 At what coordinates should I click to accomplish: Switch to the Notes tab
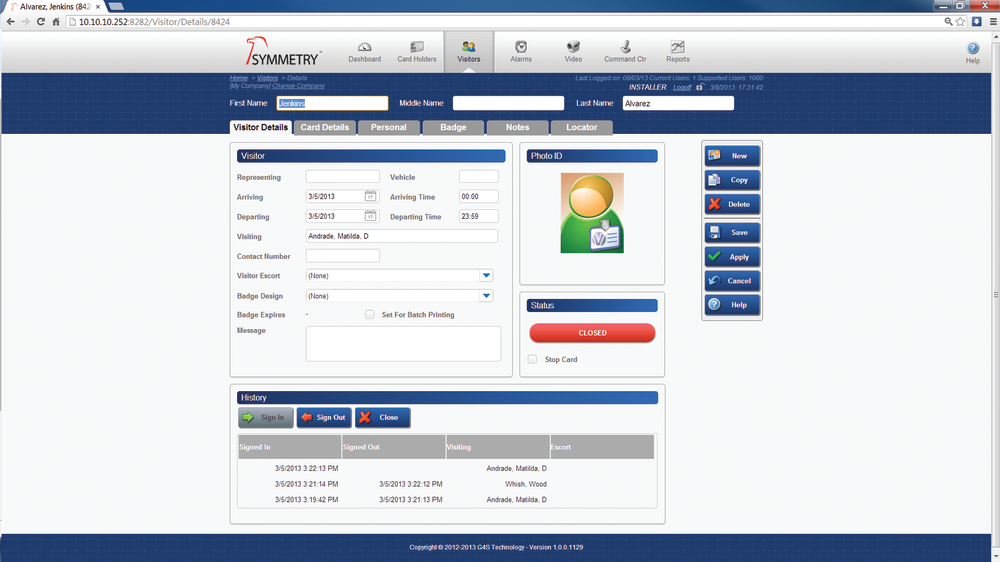(x=517, y=128)
